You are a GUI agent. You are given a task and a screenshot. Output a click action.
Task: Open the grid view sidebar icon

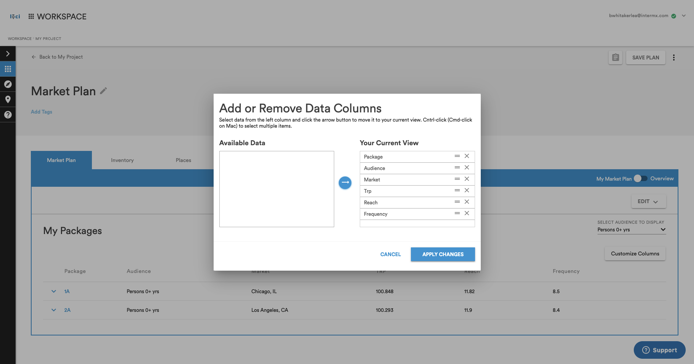(8, 69)
